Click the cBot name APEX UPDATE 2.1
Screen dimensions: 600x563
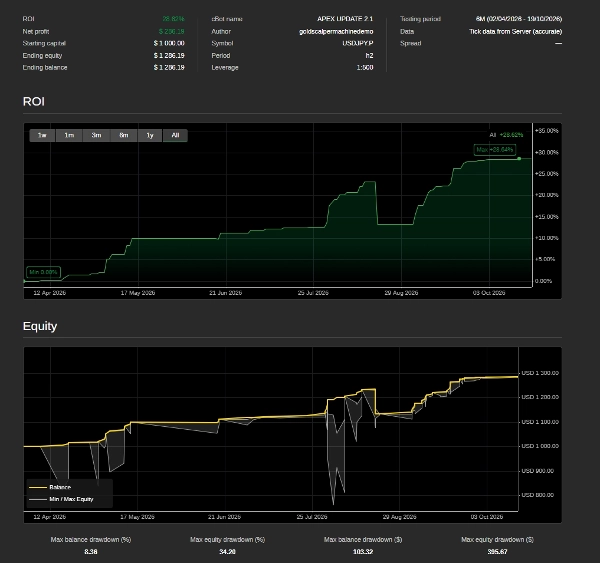pos(345,19)
